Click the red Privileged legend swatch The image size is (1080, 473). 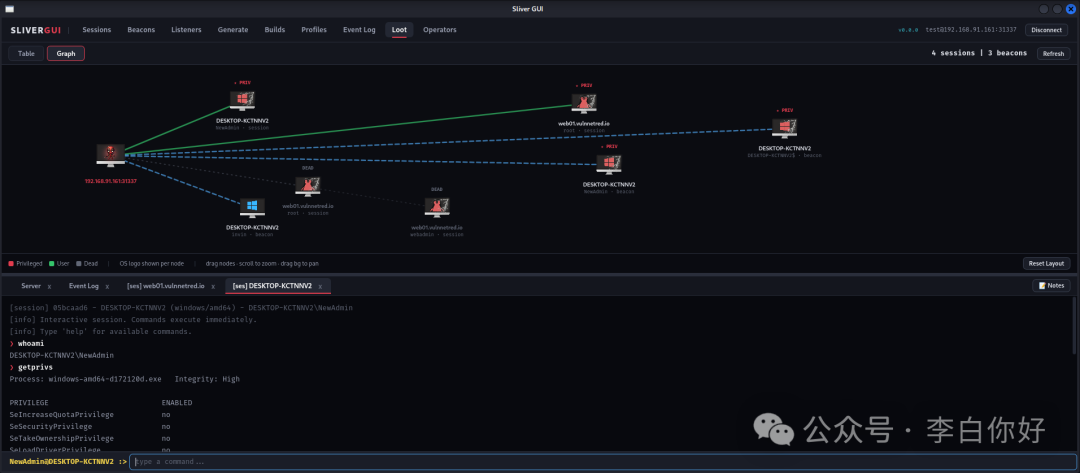(11, 264)
